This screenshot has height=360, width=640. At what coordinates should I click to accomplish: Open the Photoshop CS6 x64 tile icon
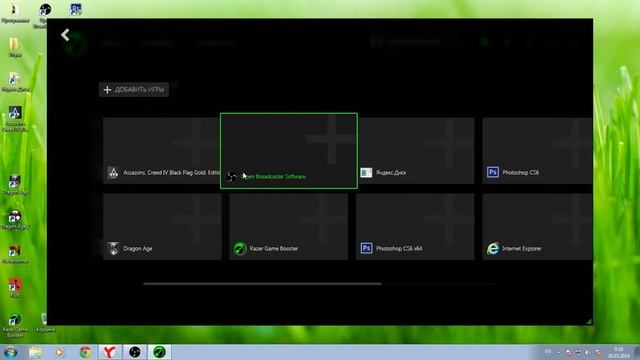pos(366,248)
